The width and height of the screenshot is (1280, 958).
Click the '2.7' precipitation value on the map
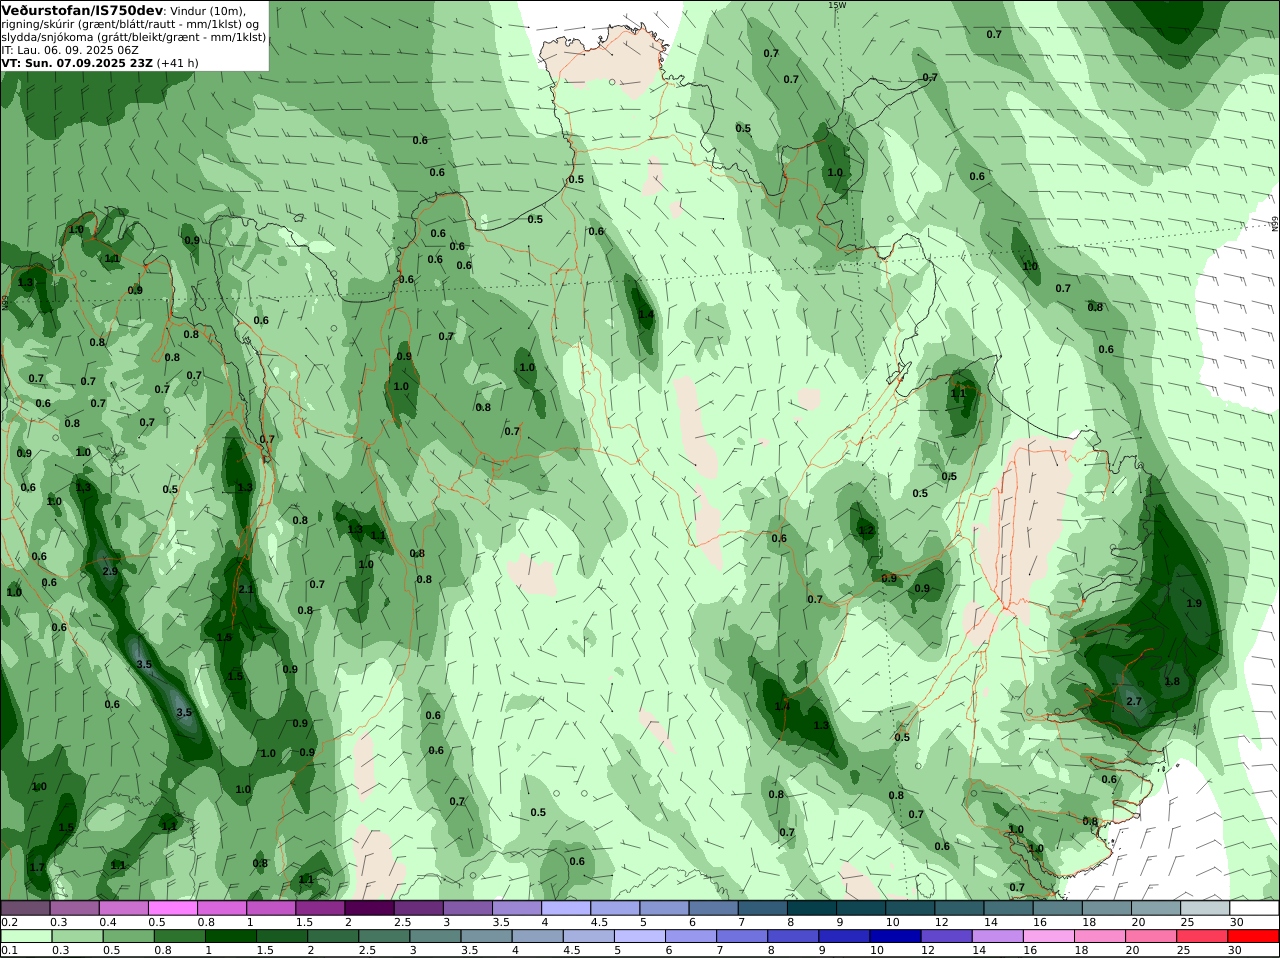pos(1134,701)
